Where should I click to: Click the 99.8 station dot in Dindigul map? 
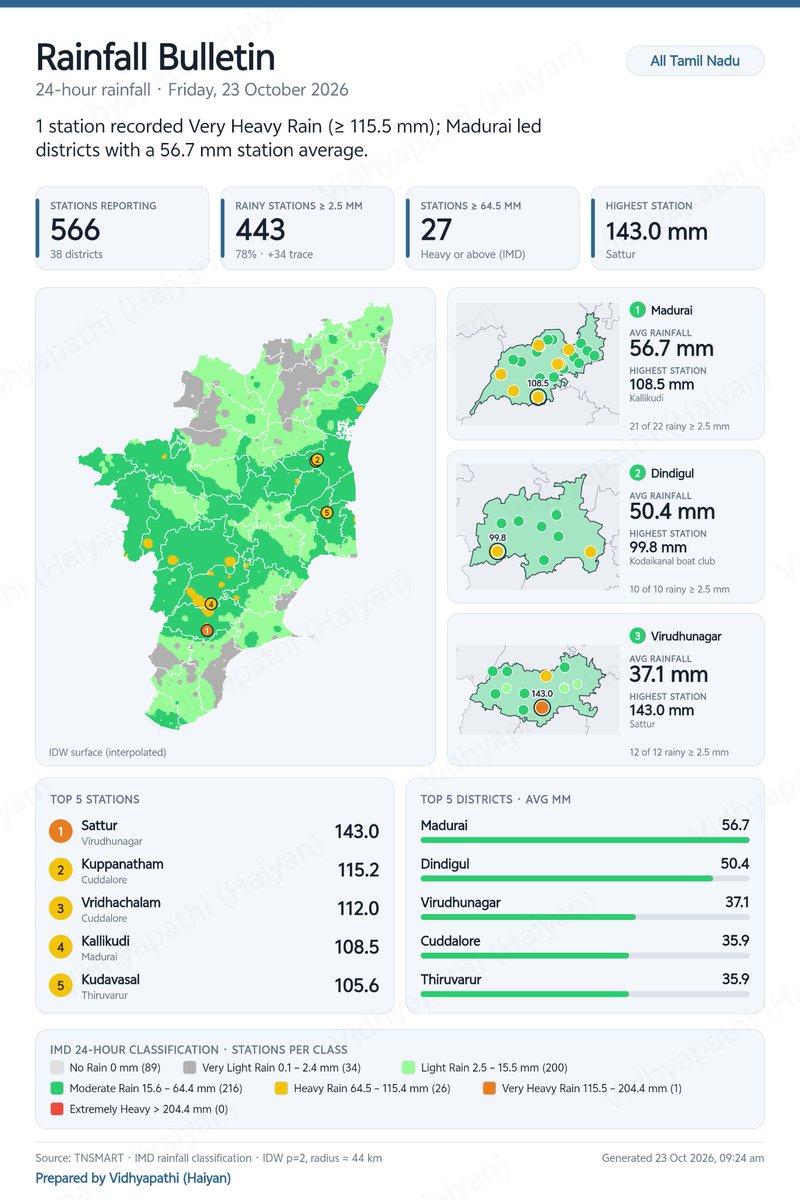tap(497, 551)
